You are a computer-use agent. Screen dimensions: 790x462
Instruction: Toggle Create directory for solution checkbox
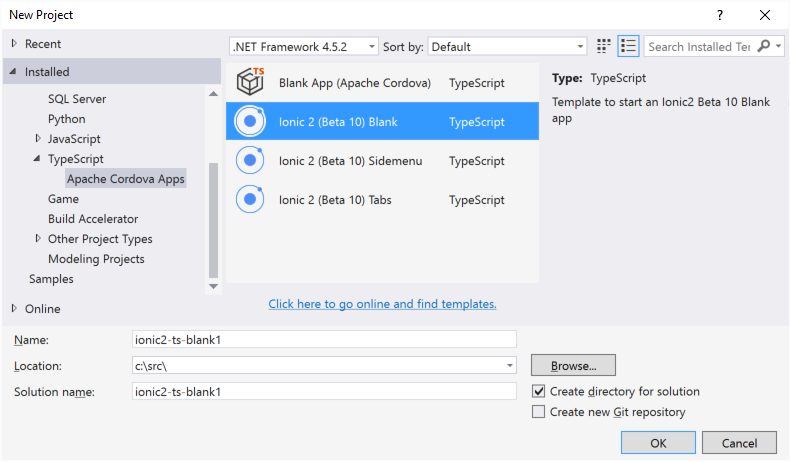(x=538, y=391)
